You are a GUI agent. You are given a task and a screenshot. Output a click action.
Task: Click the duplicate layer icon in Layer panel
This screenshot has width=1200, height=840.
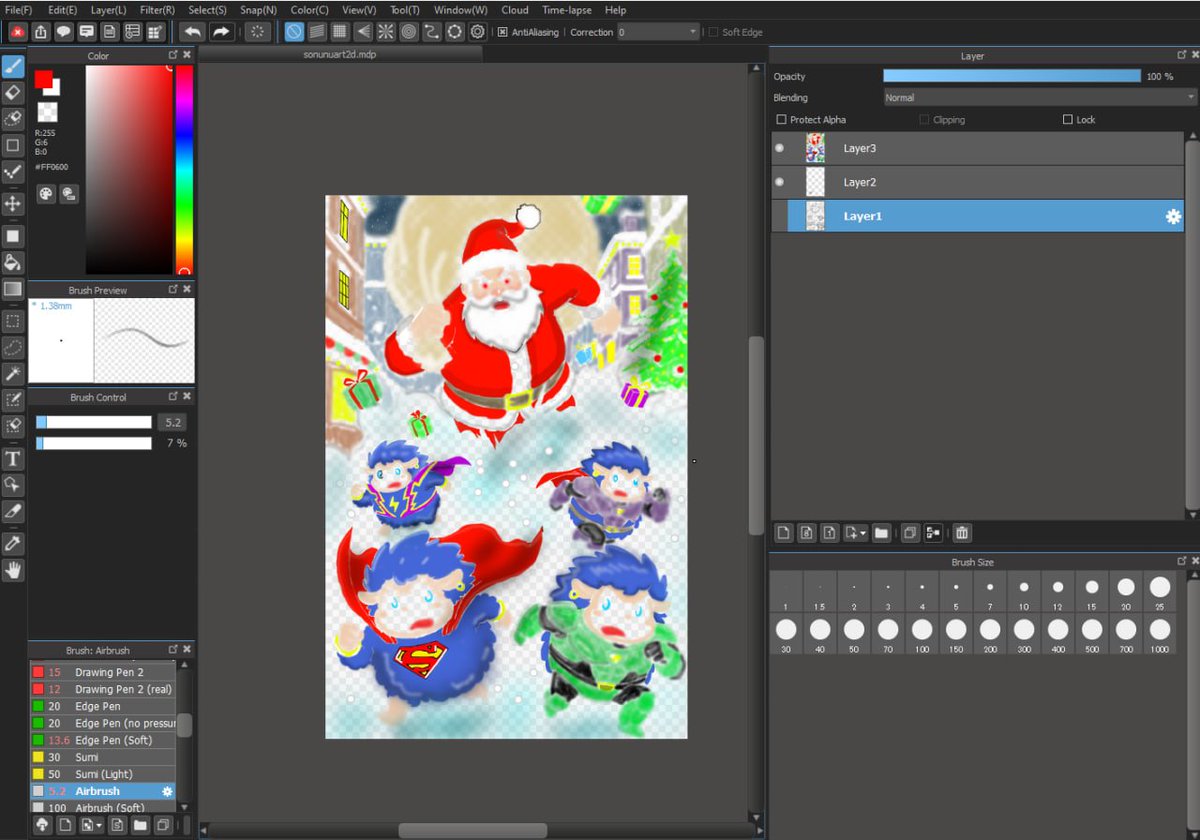(909, 533)
